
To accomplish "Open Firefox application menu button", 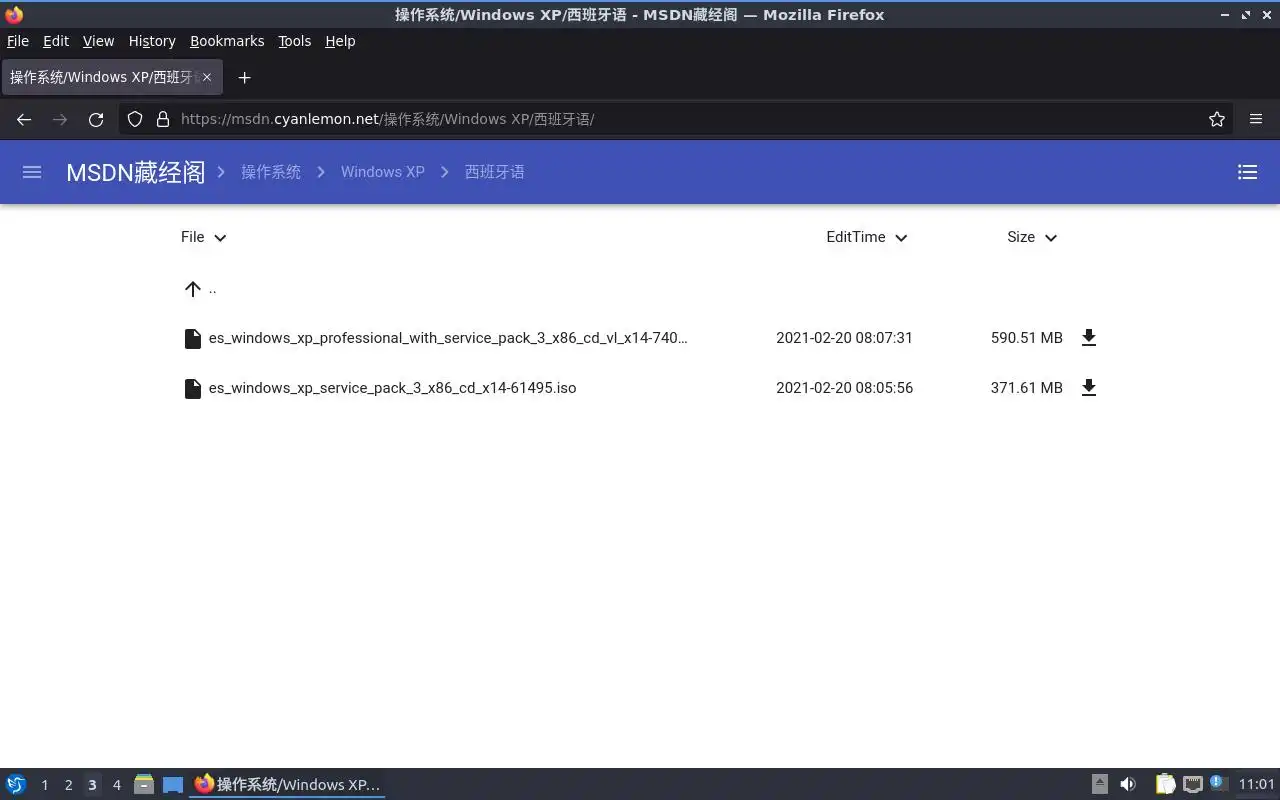I will click(1256, 119).
